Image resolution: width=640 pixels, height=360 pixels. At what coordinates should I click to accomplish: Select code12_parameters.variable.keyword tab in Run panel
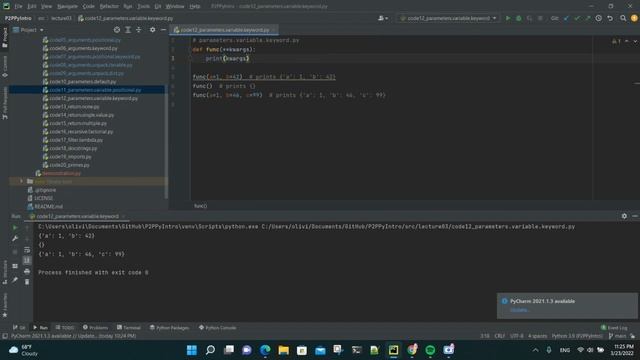click(77, 216)
